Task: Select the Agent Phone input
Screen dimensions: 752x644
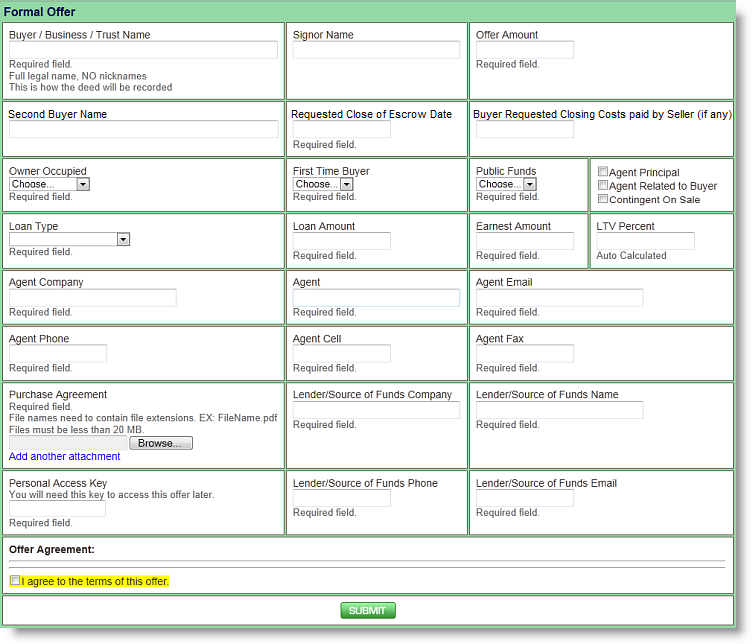Action: (x=58, y=353)
